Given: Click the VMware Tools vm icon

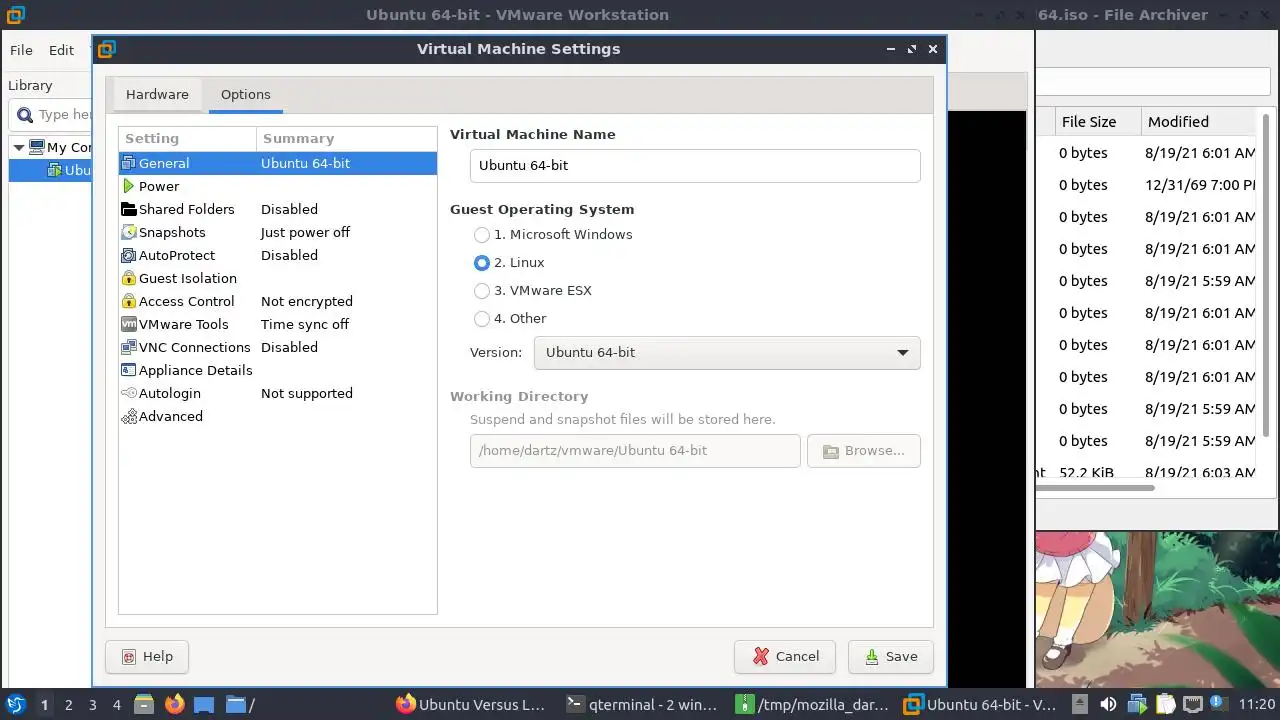Looking at the screenshot, I should (129, 324).
